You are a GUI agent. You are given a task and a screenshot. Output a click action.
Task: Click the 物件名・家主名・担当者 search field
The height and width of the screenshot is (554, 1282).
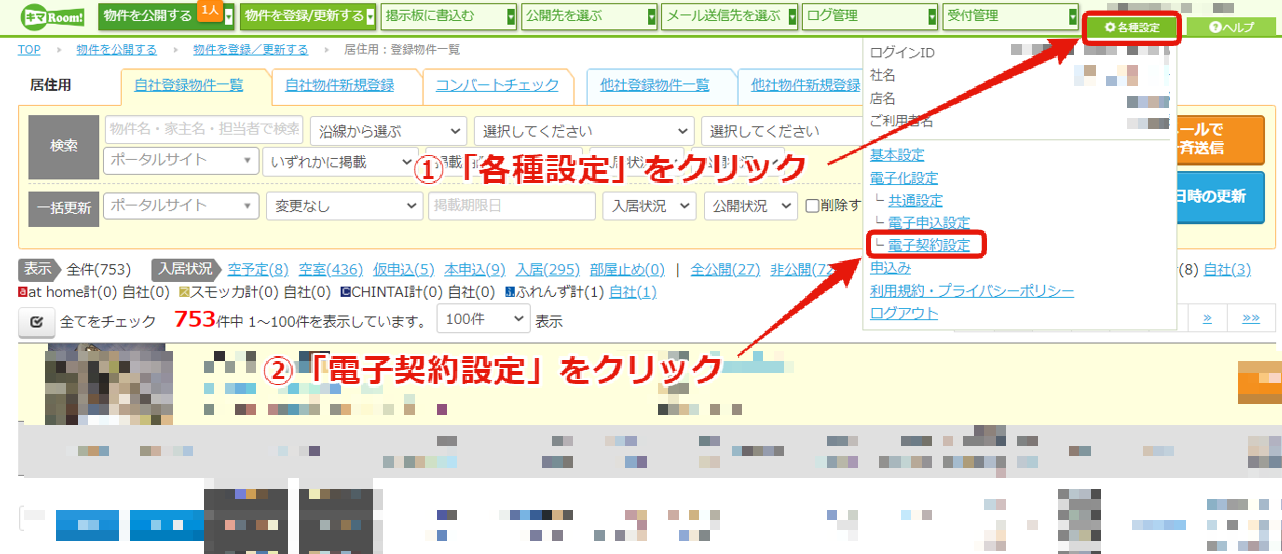pos(204,130)
